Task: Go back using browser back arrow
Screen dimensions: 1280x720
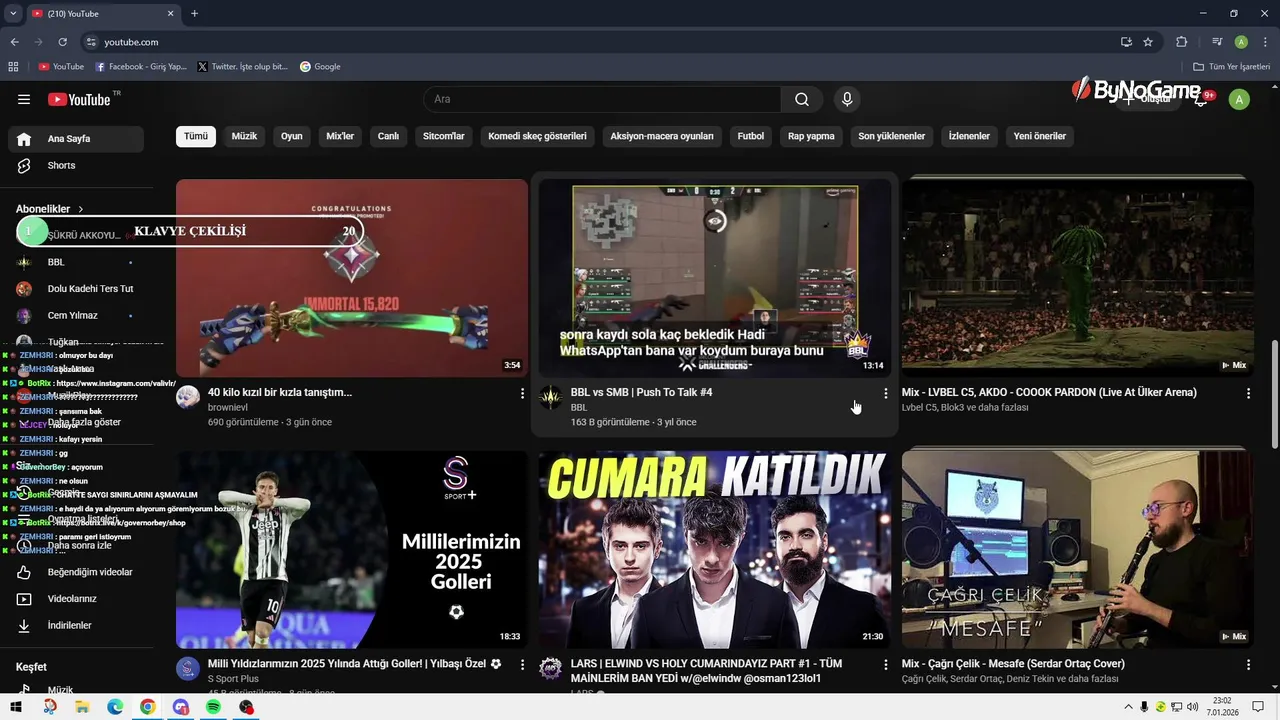Action: pyautogui.click(x=14, y=42)
